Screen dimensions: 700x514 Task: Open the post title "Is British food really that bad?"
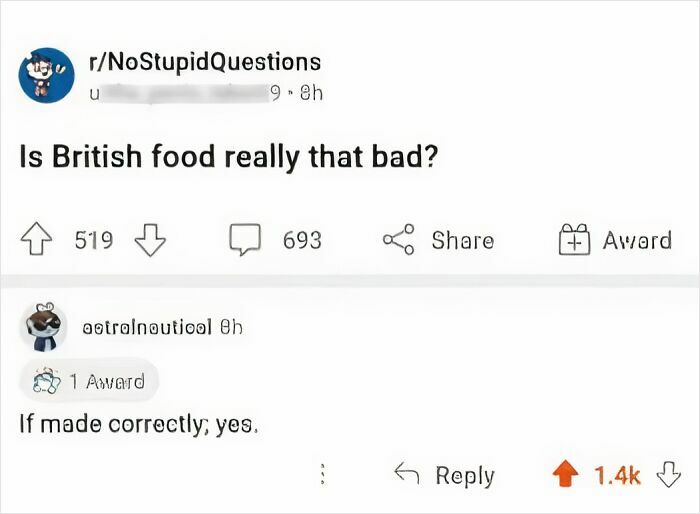[231, 158]
